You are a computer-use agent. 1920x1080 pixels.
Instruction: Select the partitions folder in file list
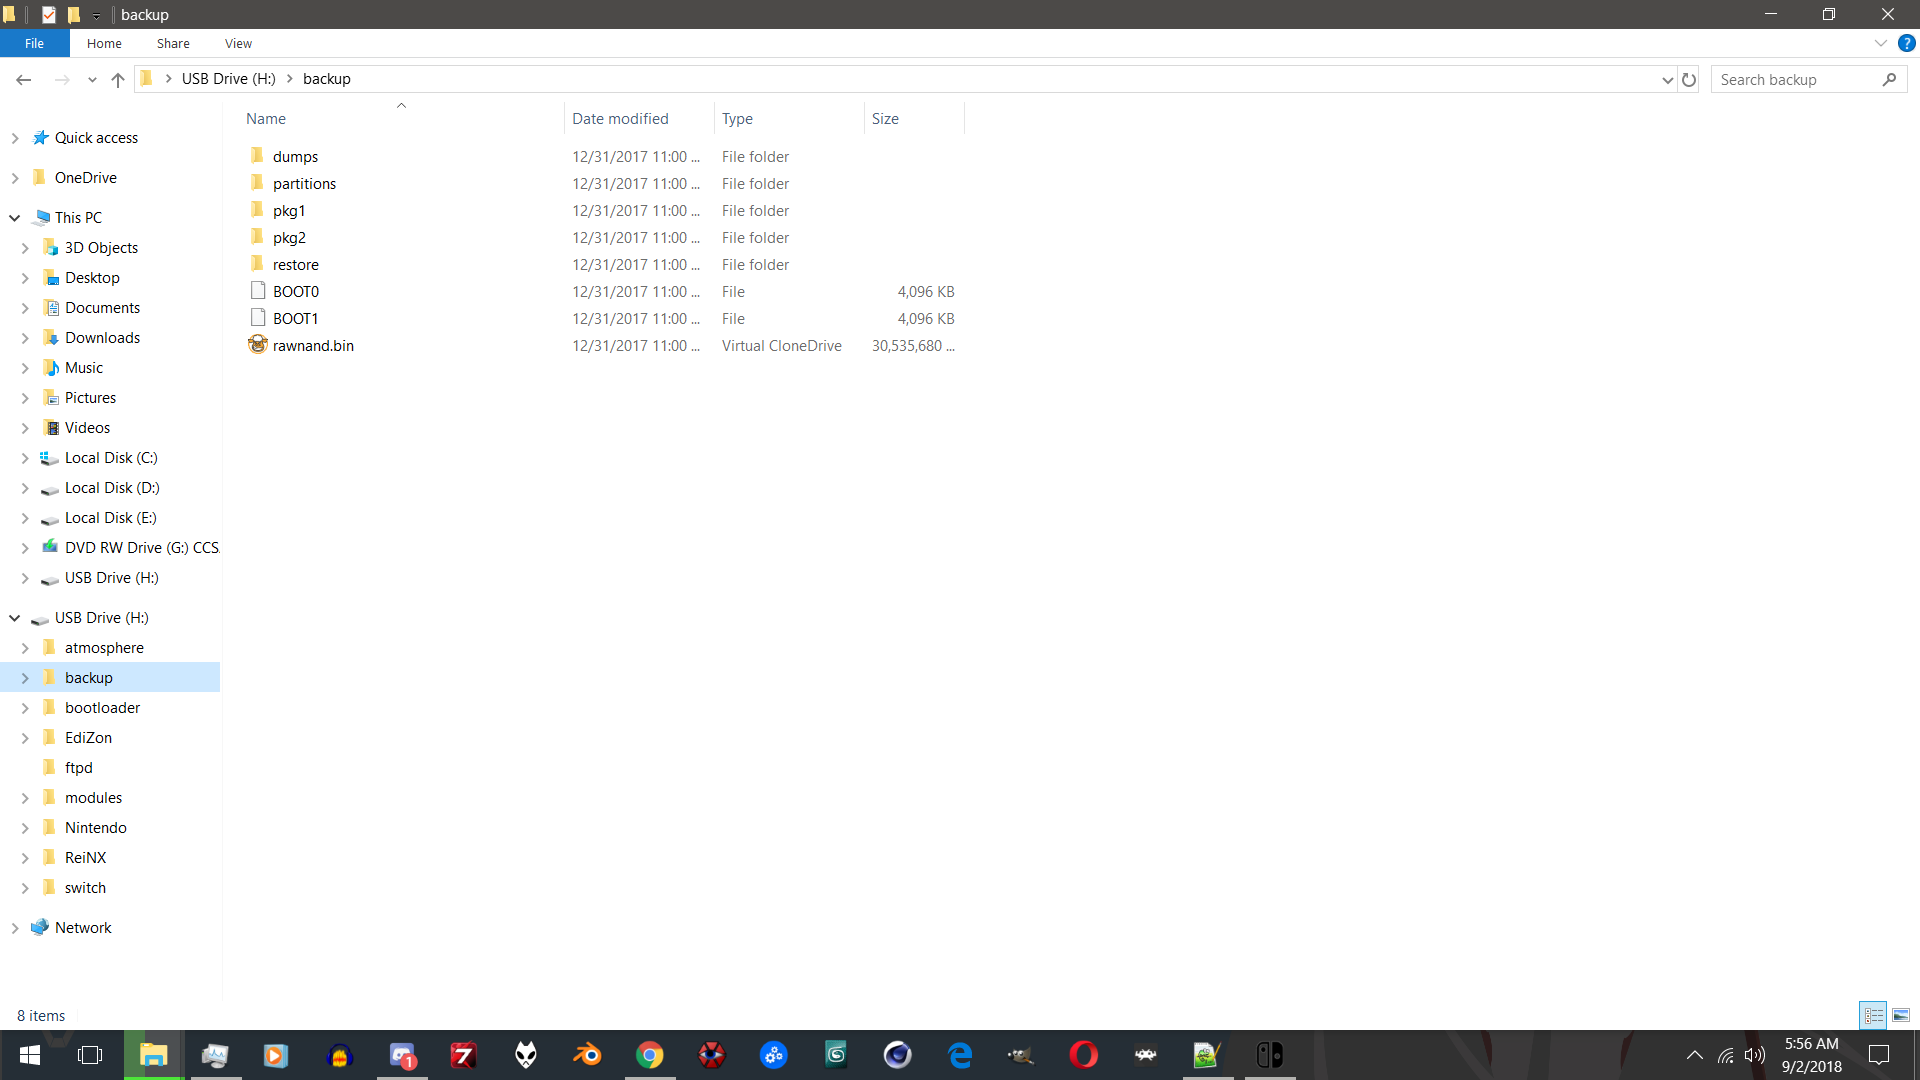click(x=304, y=183)
